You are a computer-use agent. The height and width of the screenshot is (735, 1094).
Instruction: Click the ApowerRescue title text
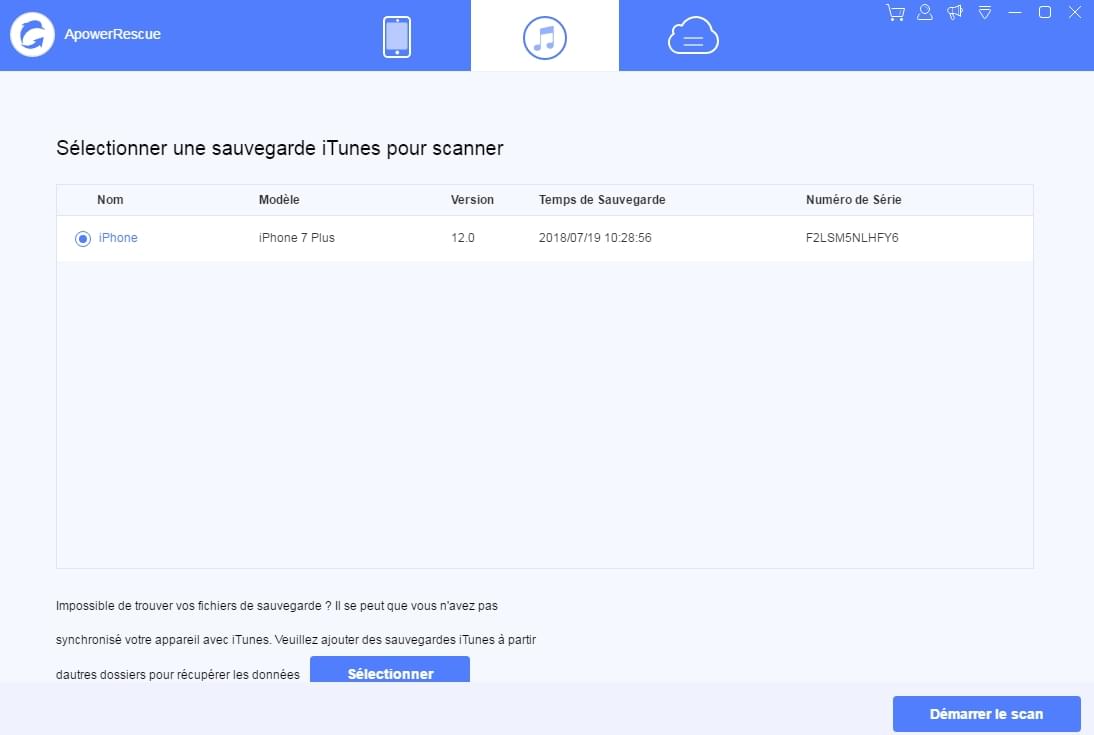pos(111,33)
